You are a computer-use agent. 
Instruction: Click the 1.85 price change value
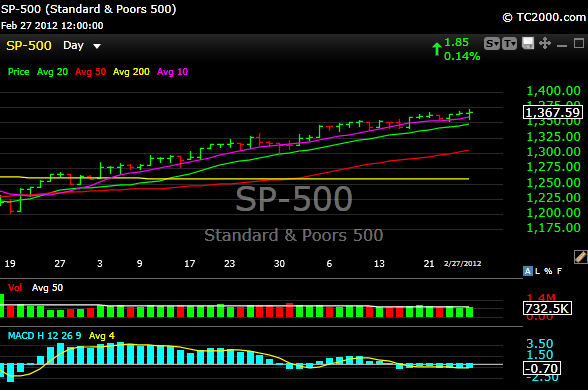tap(456, 42)
